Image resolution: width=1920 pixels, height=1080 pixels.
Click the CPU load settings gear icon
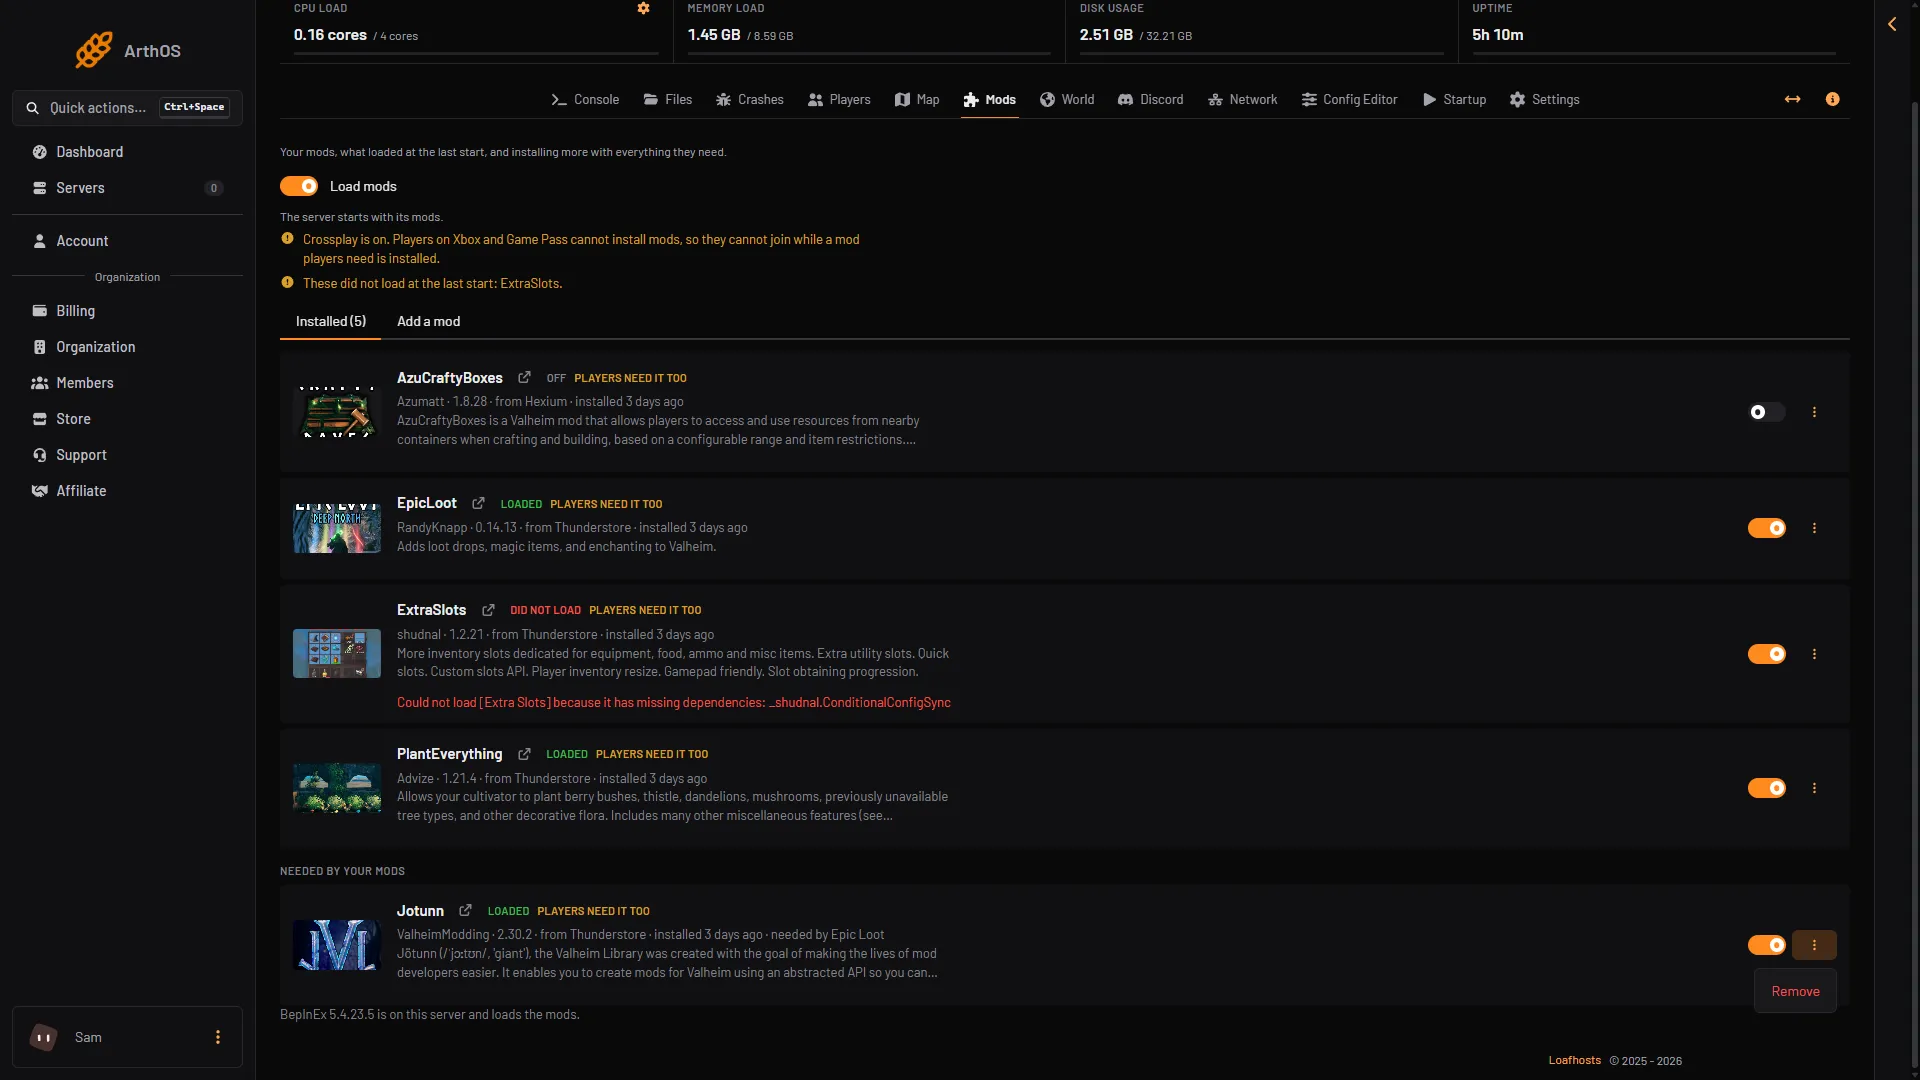tap(643, 8)
